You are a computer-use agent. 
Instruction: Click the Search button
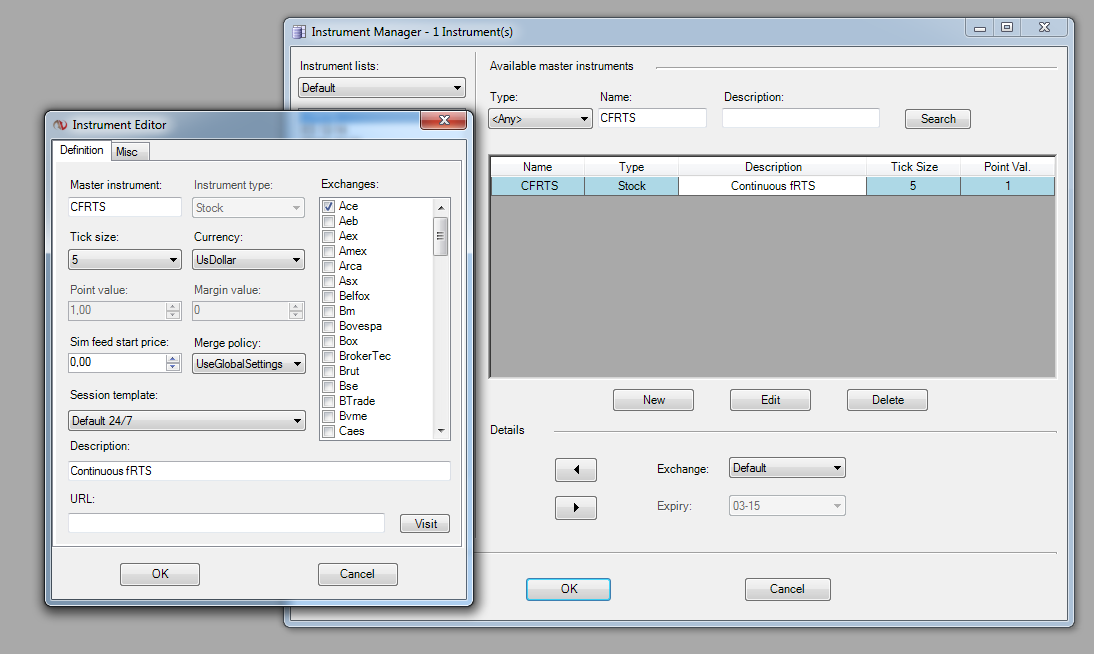click(938, 119)
